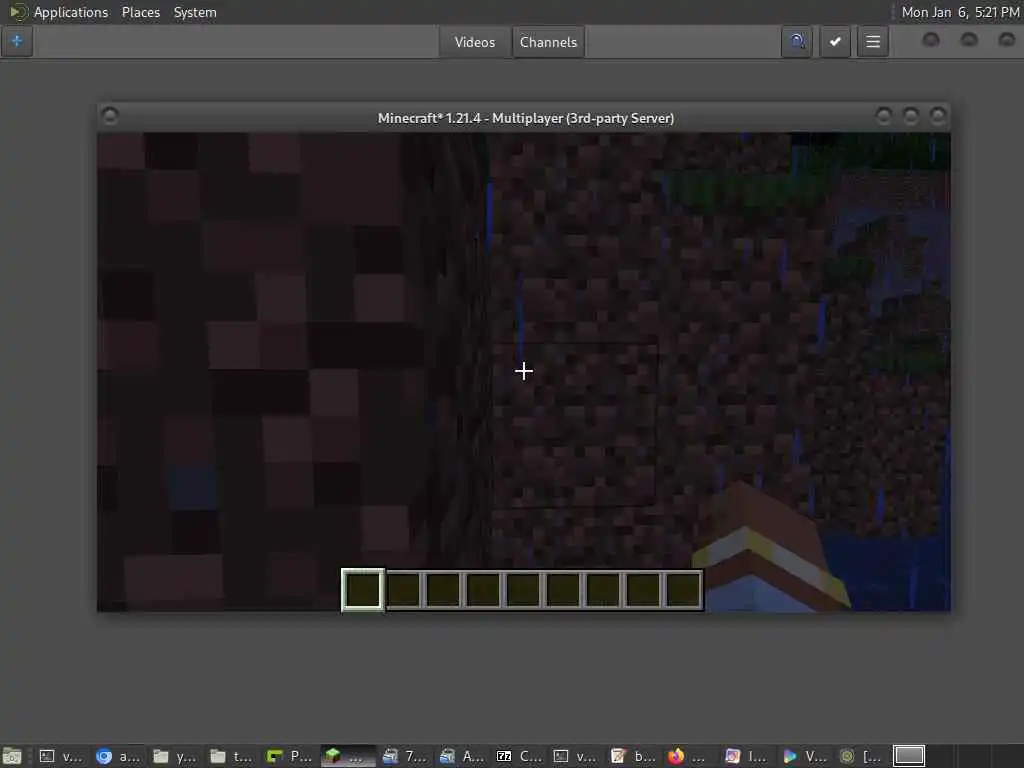Switch to the '[...' taskbar entry

point(861,756)
